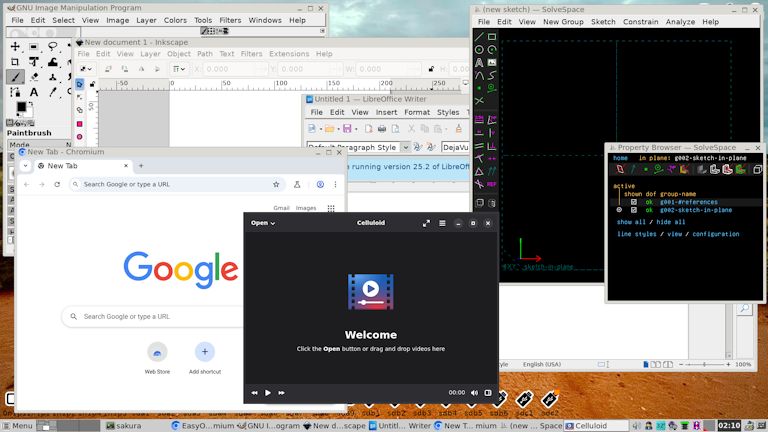Select SolveSpace's Circle tool
Image resolution: width=768 pixels, height=432 pixels.
[x=479, y=49]
